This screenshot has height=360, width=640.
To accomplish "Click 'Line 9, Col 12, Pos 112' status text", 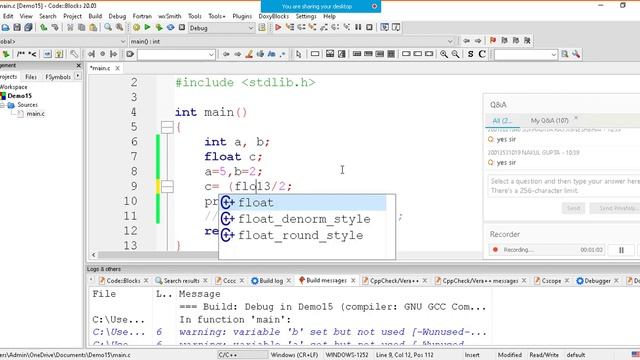I will click(404, 355).
